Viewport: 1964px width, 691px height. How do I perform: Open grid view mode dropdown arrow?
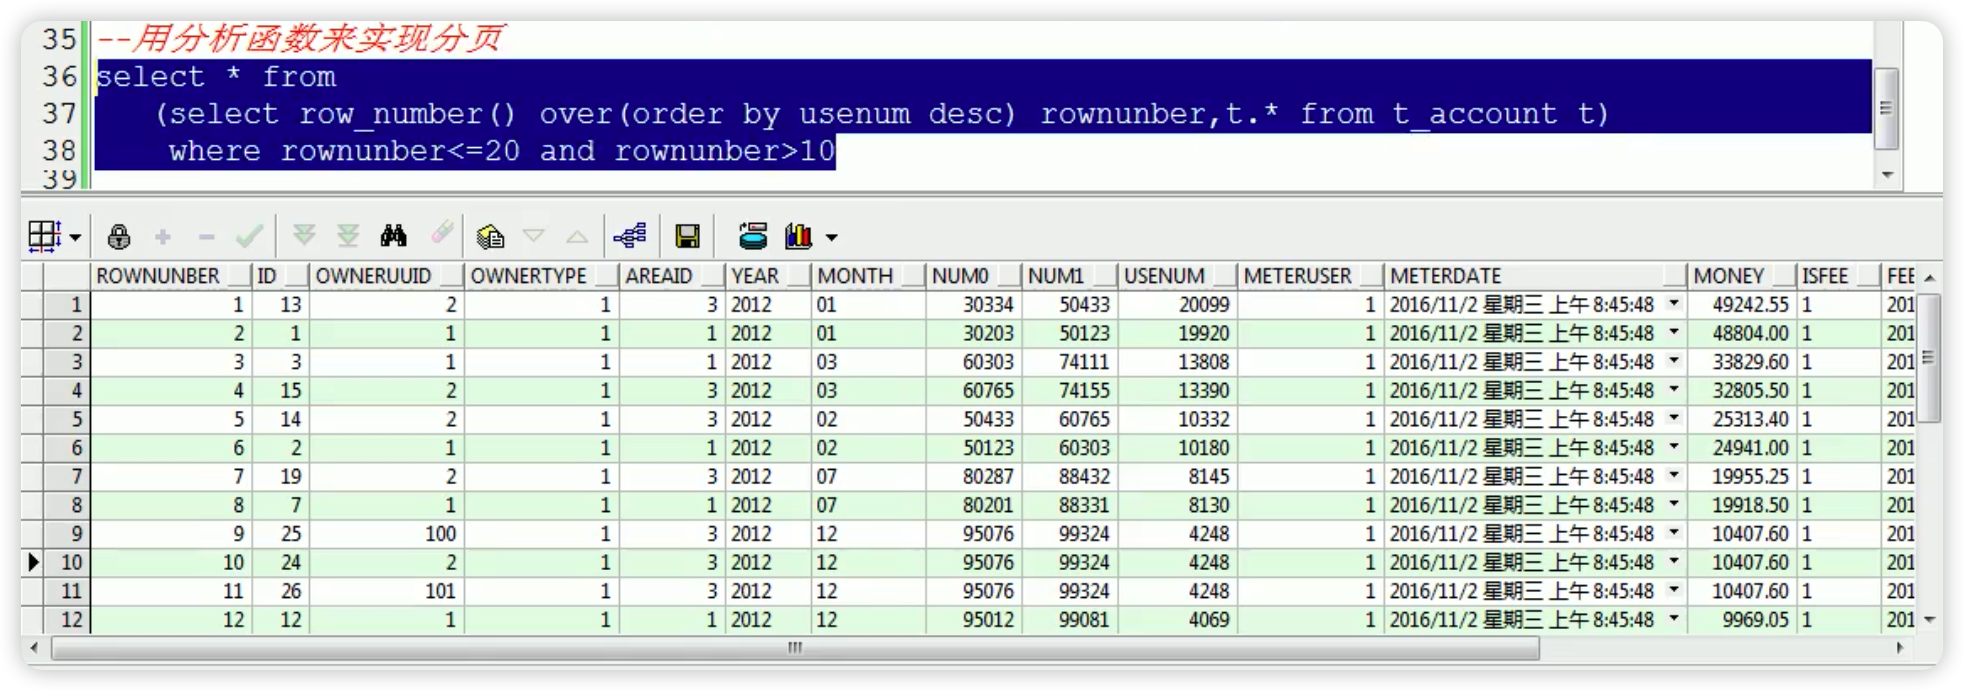75,238
